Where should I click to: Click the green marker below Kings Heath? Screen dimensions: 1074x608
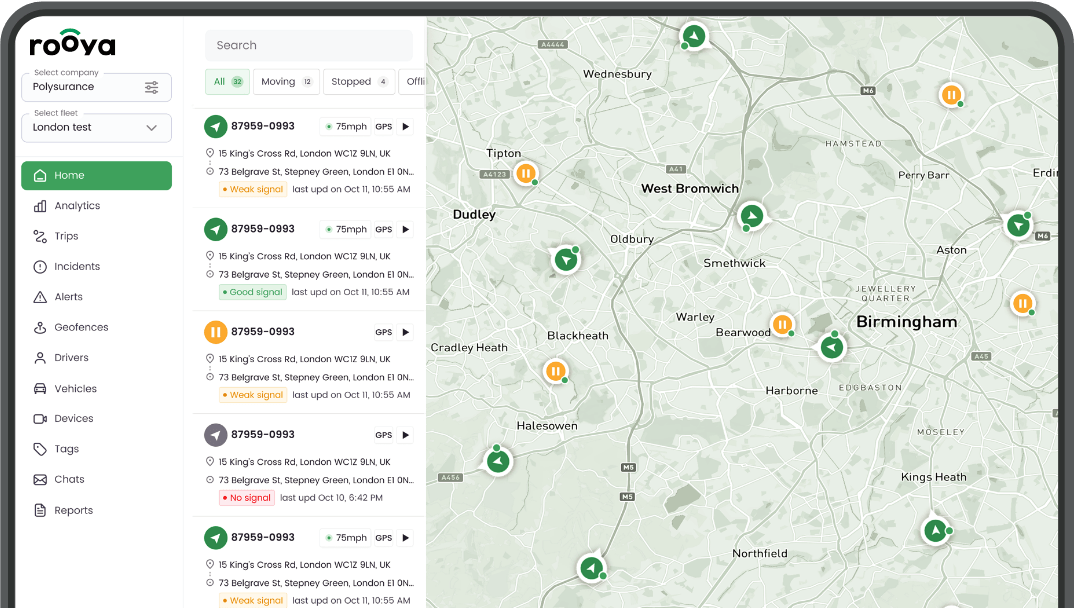936,530
